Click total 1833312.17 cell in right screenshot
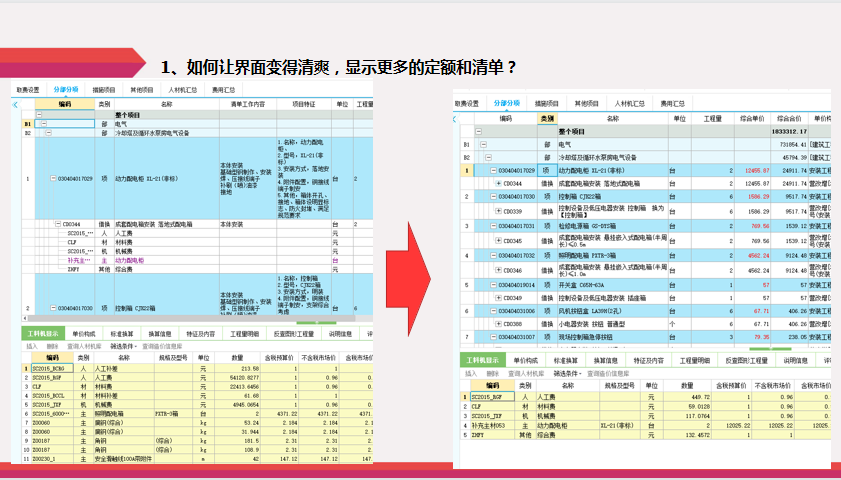This screenshot has width=841, height=480. pos(789,131)
